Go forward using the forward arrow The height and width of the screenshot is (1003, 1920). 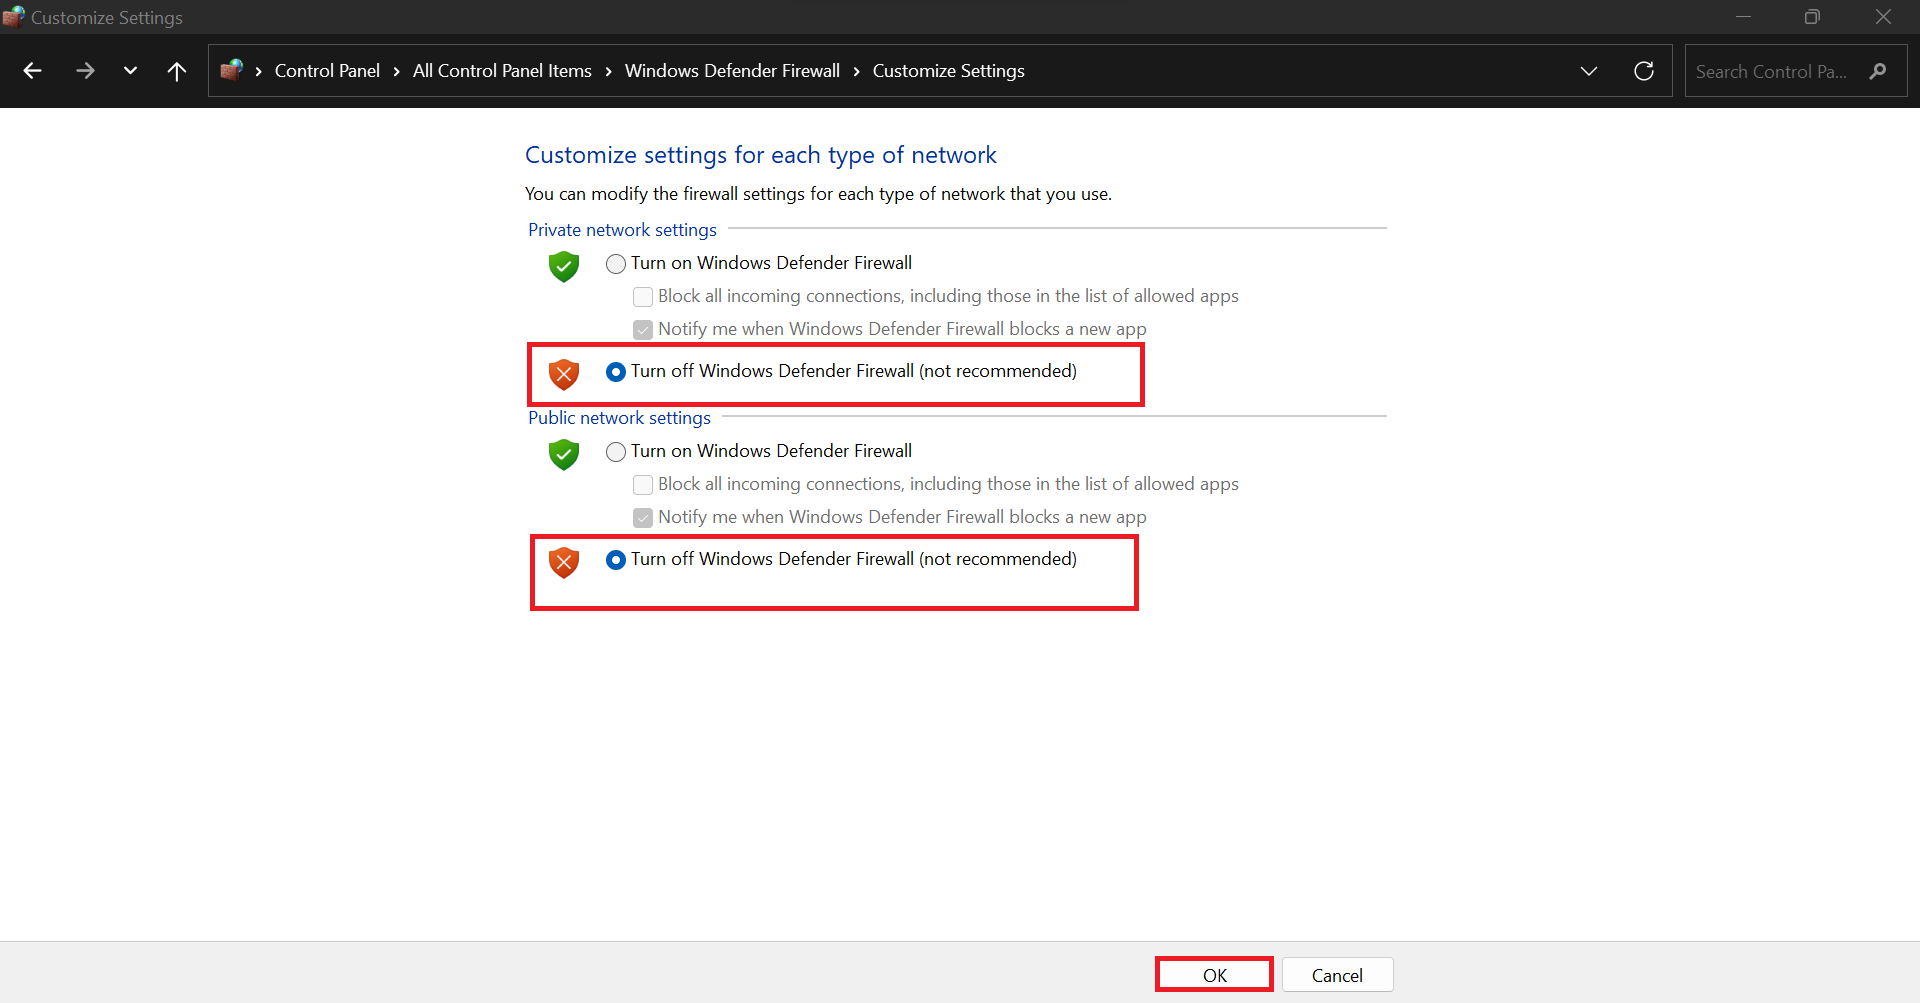[85, 71]
